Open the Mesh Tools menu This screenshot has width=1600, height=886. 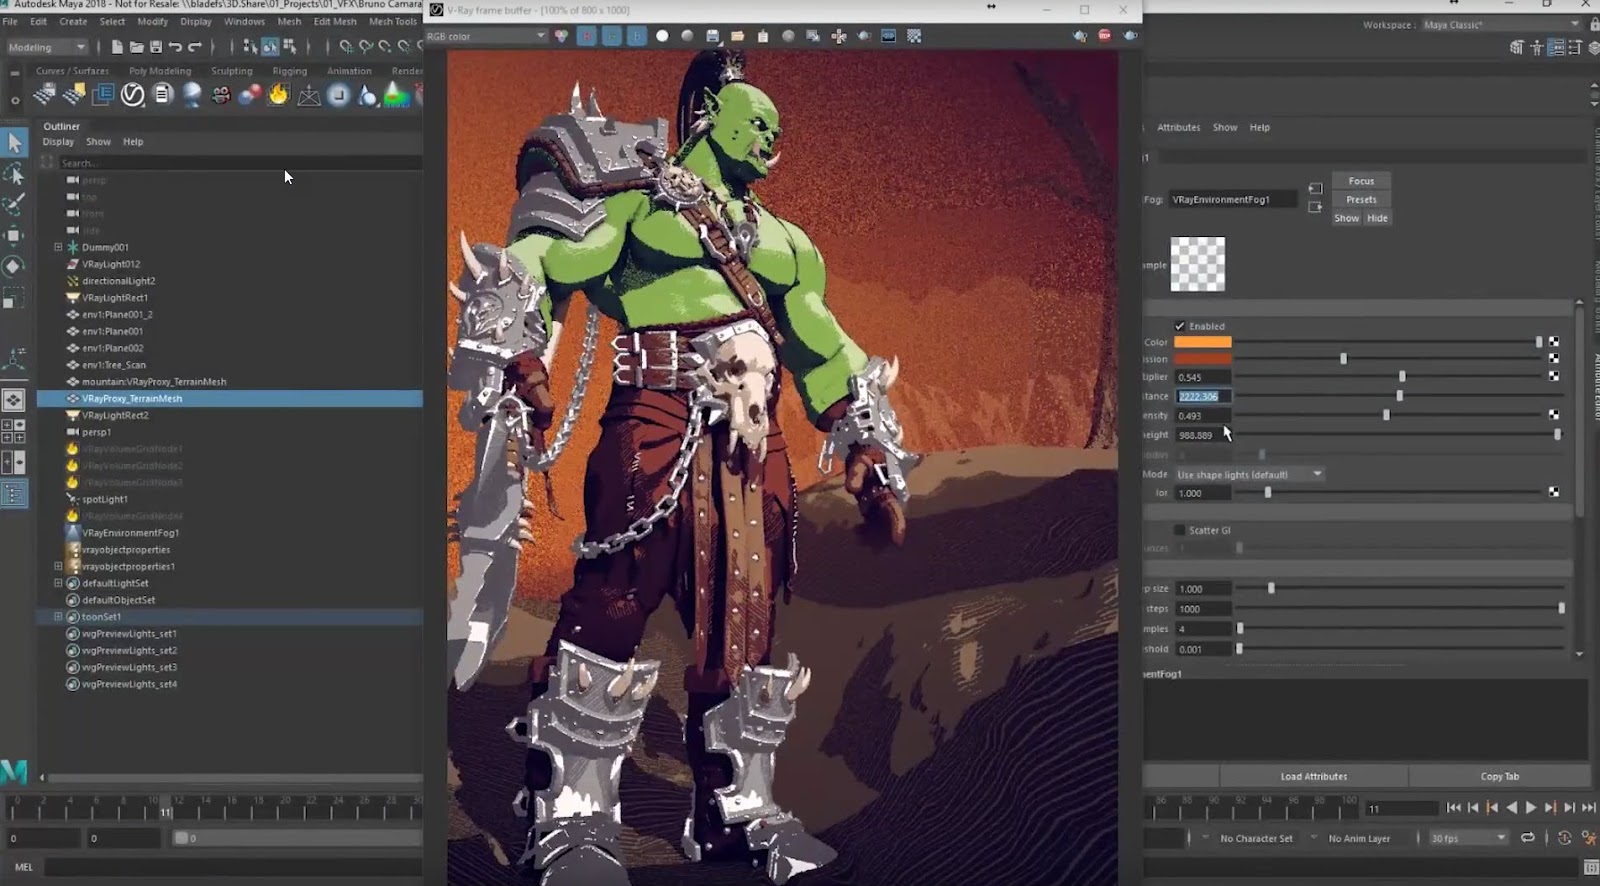(392, 21)
